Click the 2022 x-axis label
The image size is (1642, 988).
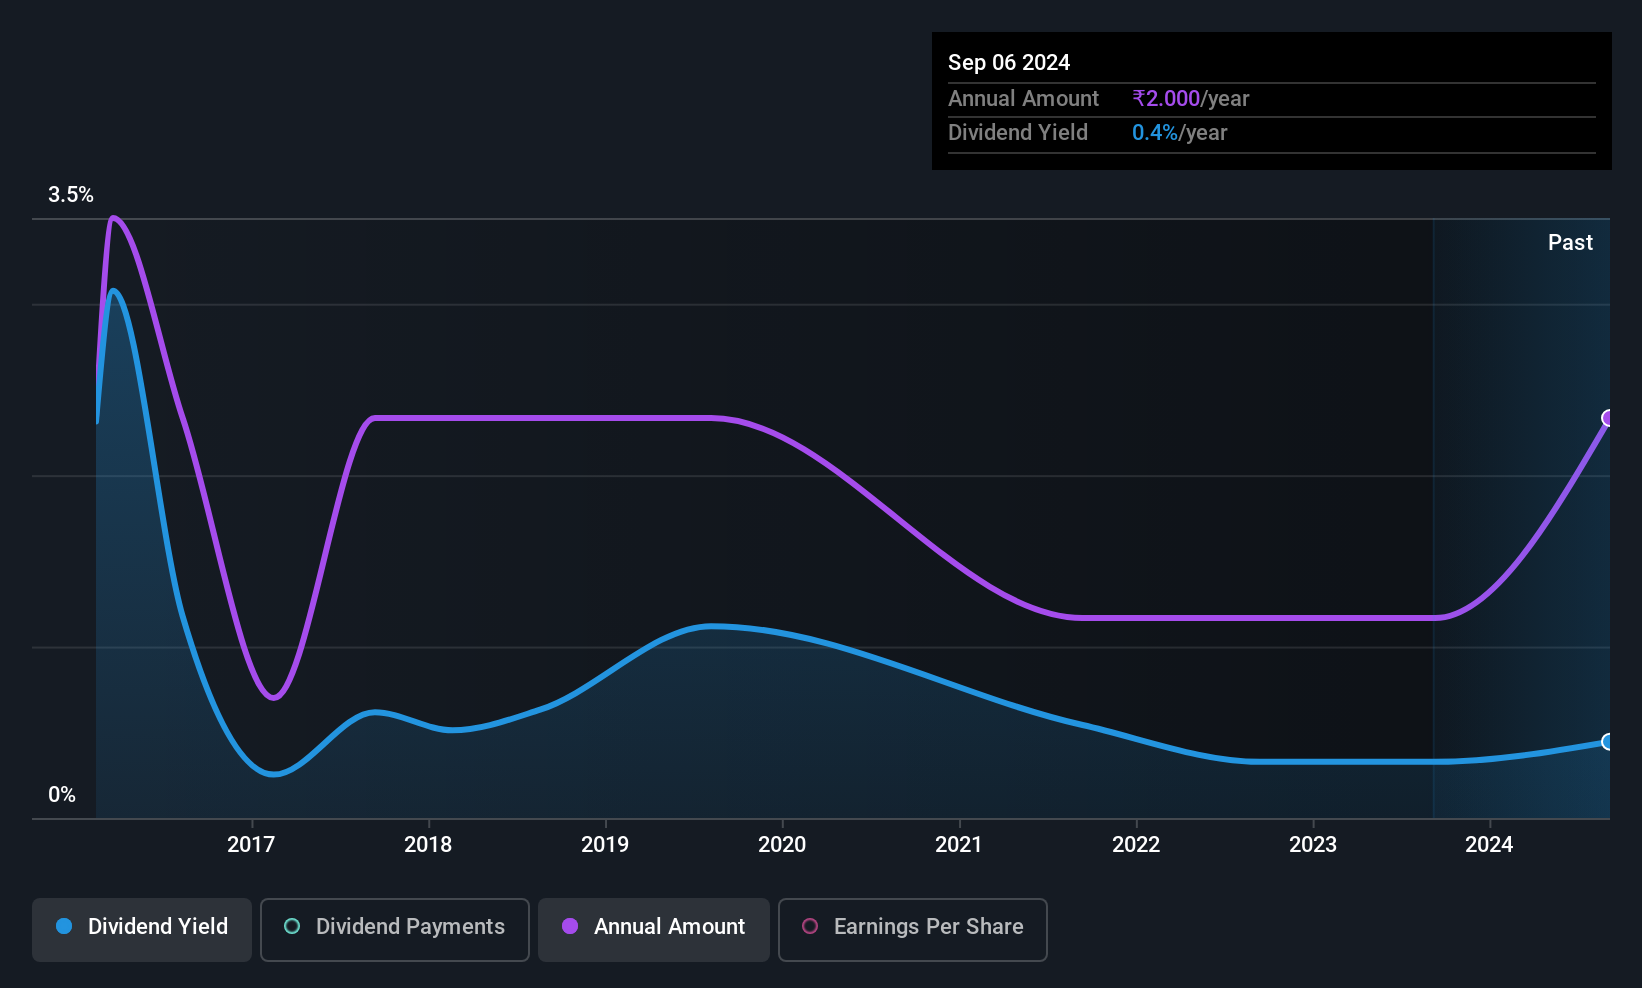1136,845
